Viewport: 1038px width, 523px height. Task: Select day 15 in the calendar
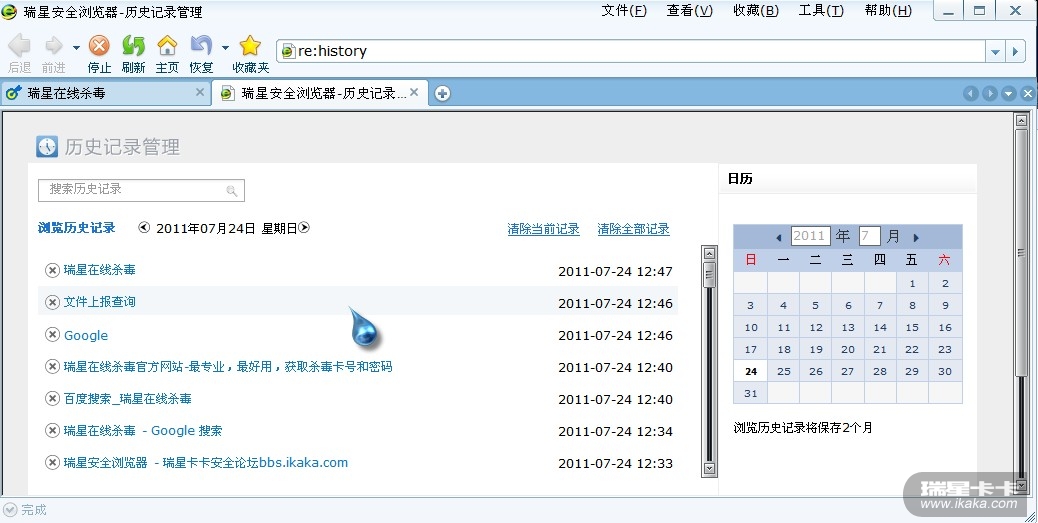(x=912, y=328)
